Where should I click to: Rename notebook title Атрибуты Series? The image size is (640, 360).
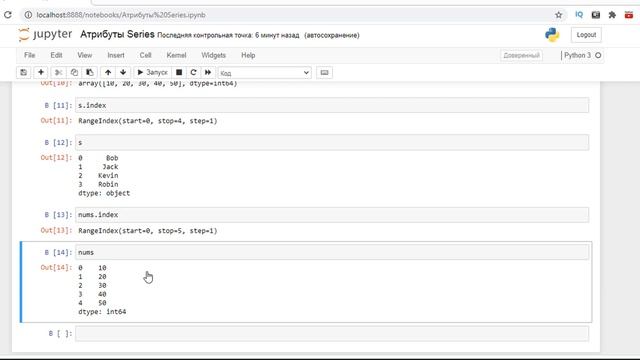click(117, 34)
